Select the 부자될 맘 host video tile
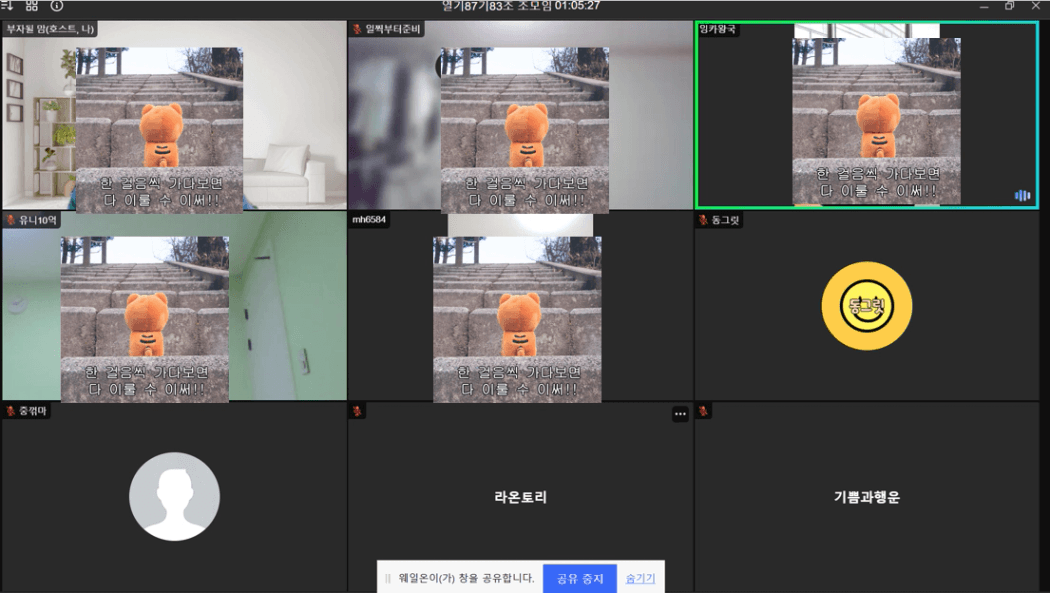 tap(174, 115)
